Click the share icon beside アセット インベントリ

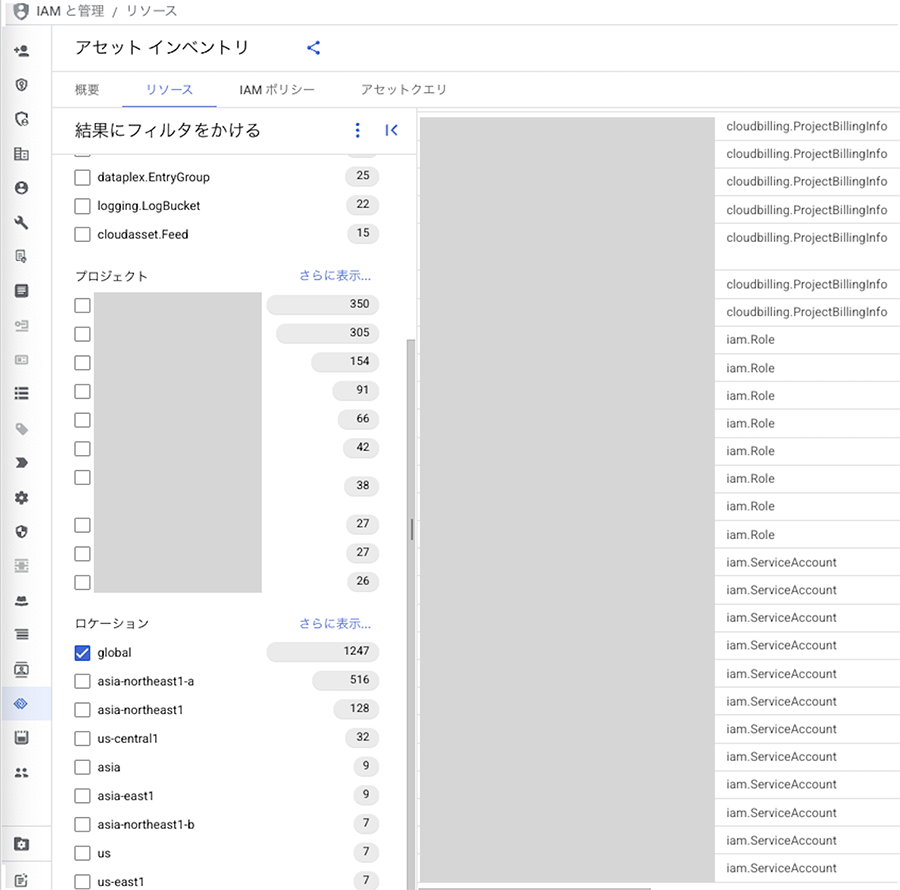313,48
